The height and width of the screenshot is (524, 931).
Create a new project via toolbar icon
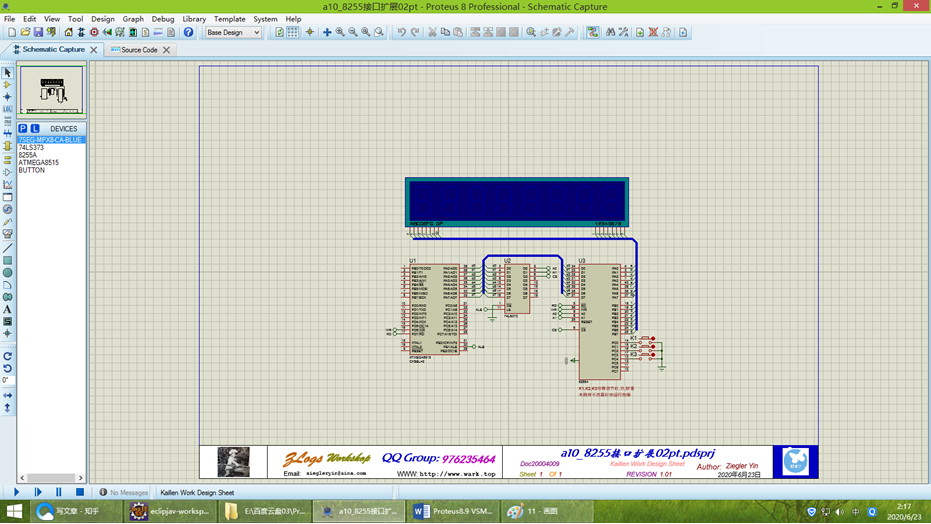(12, 33)
